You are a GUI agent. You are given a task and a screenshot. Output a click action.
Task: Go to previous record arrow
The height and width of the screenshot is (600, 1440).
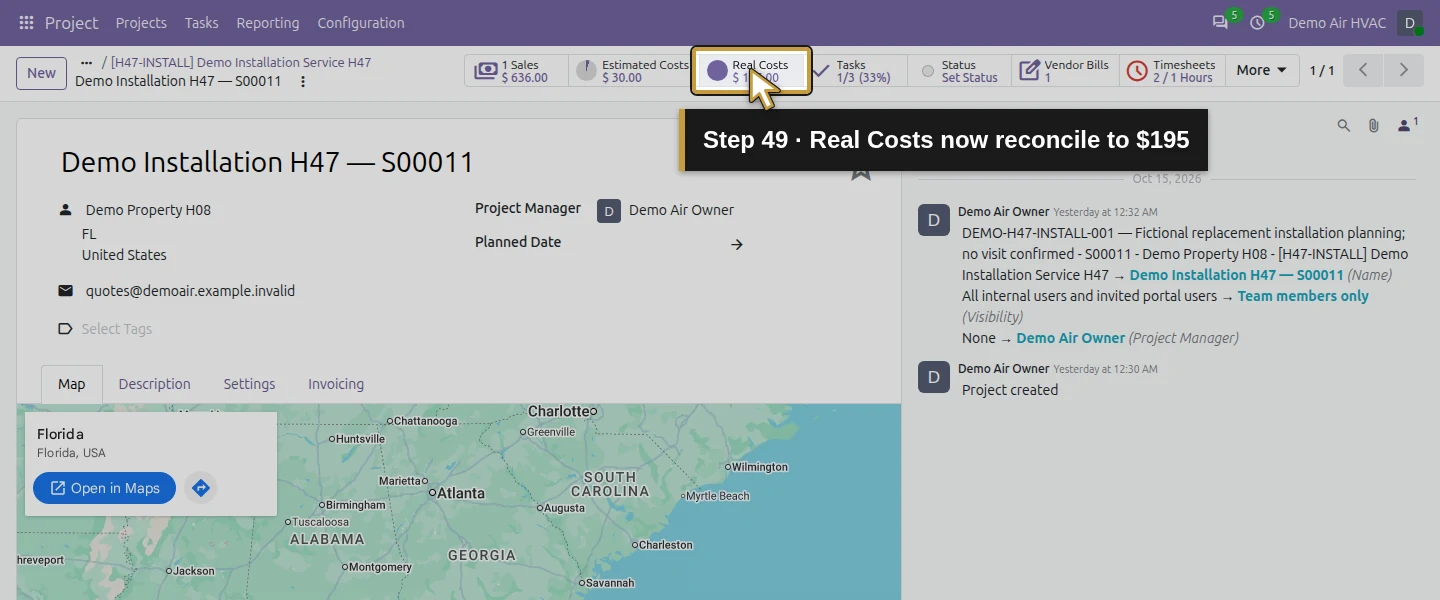pos(1363,70)
